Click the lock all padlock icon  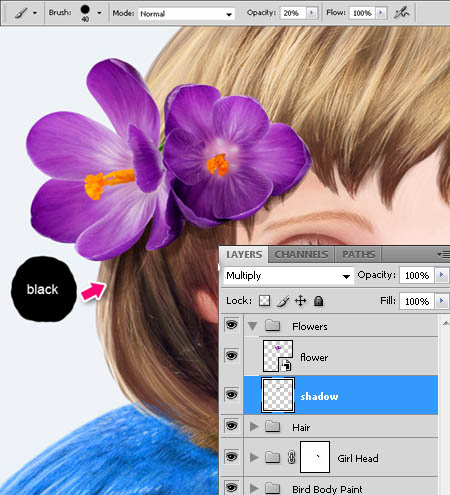pos(318,301)
